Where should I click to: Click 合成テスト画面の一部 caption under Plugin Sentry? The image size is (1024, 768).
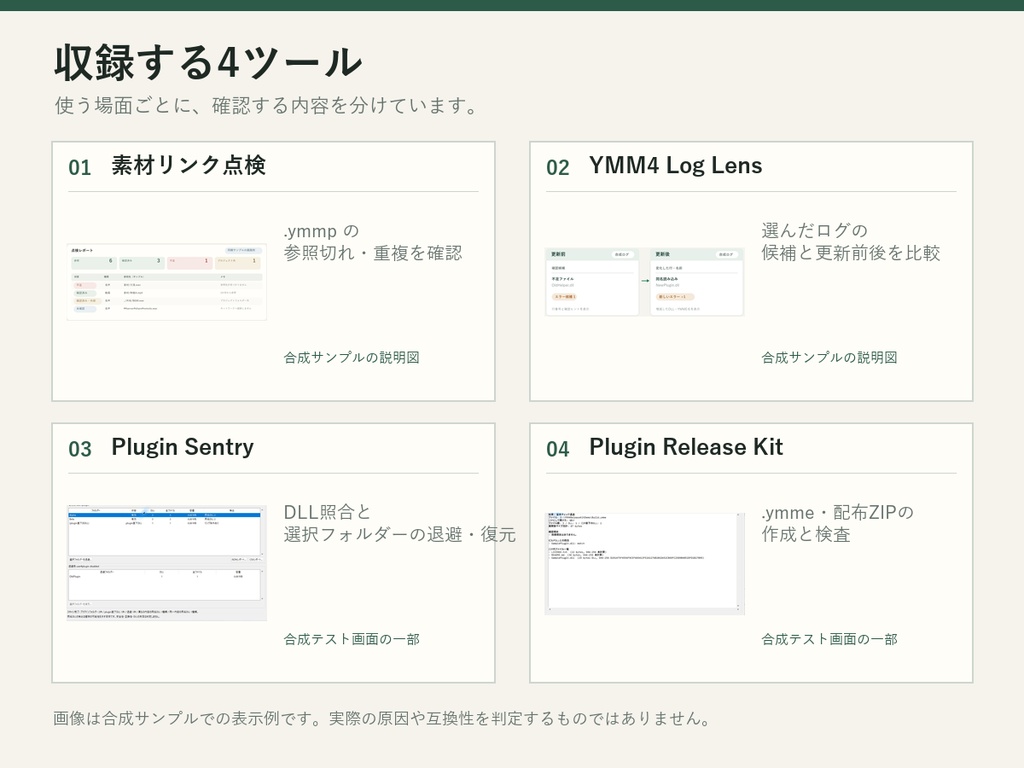(351, 639)
